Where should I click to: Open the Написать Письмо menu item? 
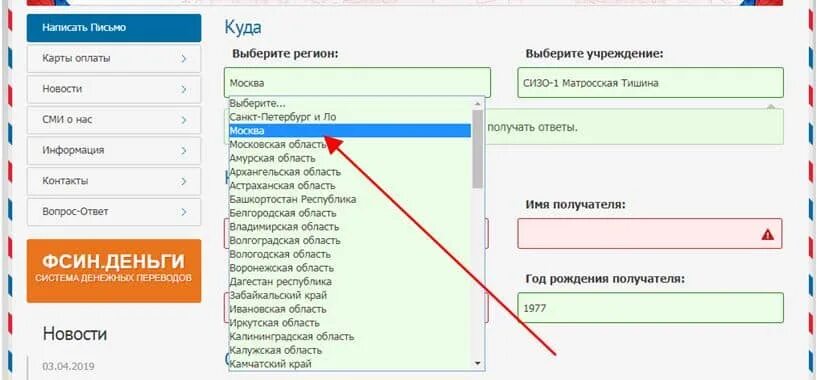[x=114, y=28]
